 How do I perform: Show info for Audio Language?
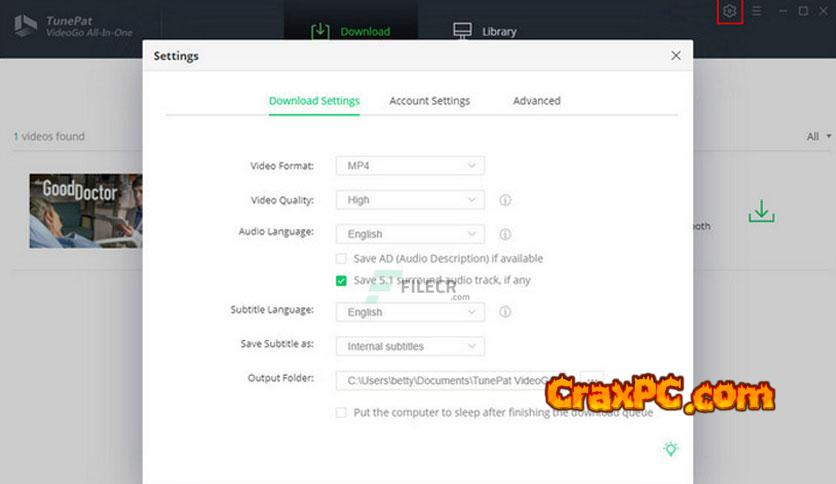(x=505, y=234)
